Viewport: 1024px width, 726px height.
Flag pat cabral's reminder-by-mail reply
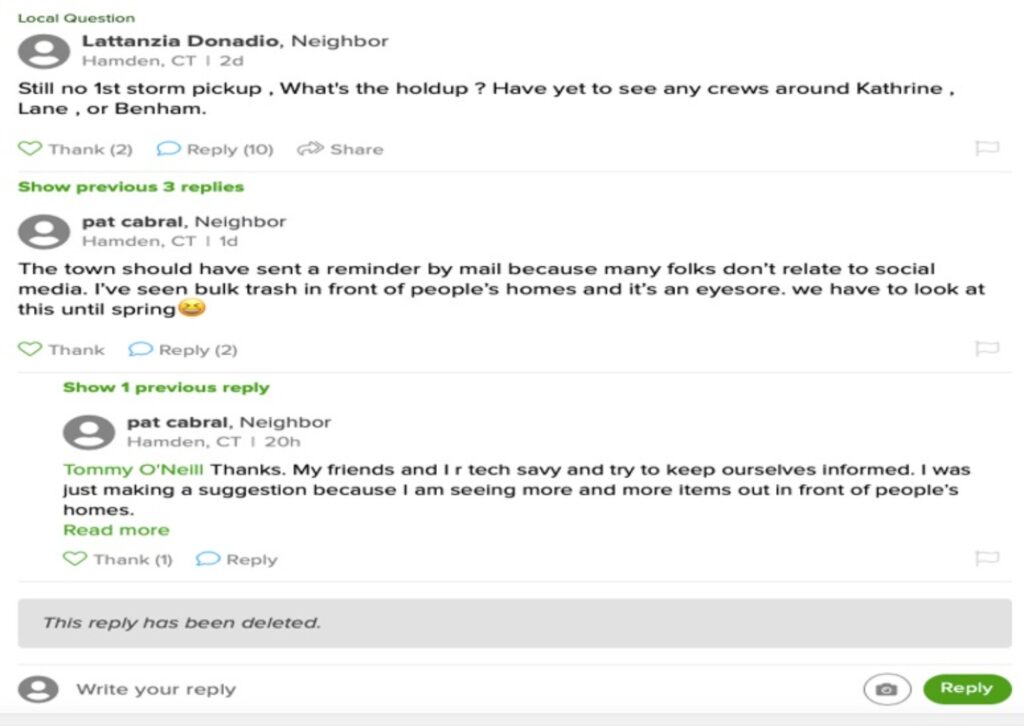coord(986,349)
